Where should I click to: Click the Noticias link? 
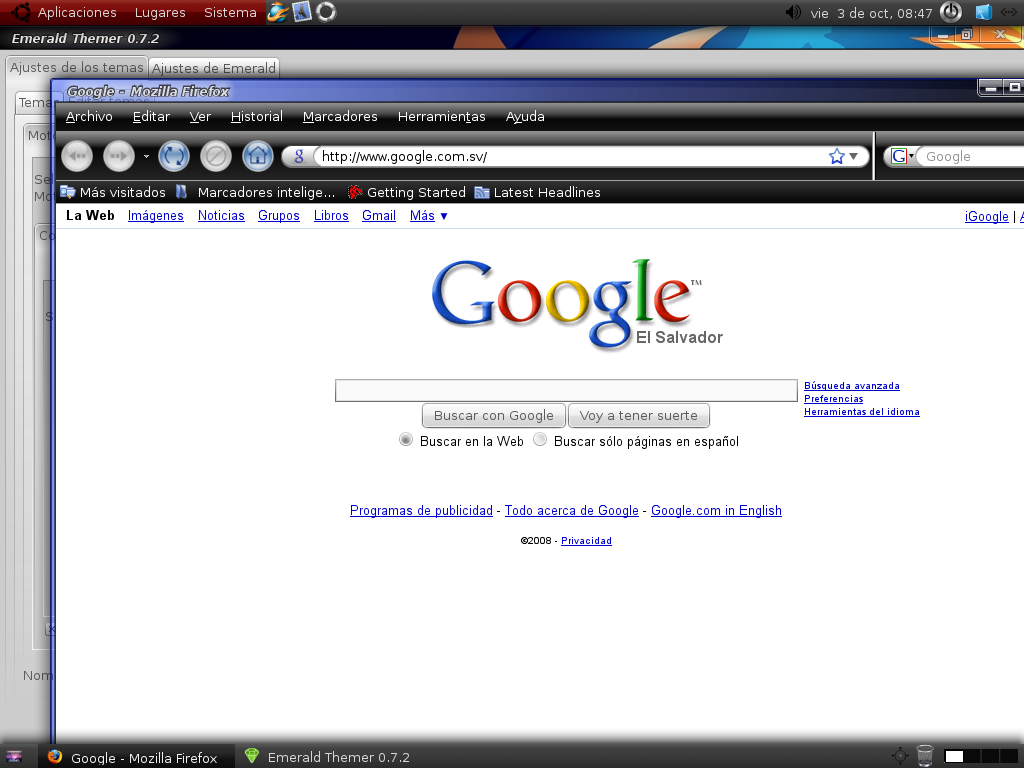pos(221,216)
